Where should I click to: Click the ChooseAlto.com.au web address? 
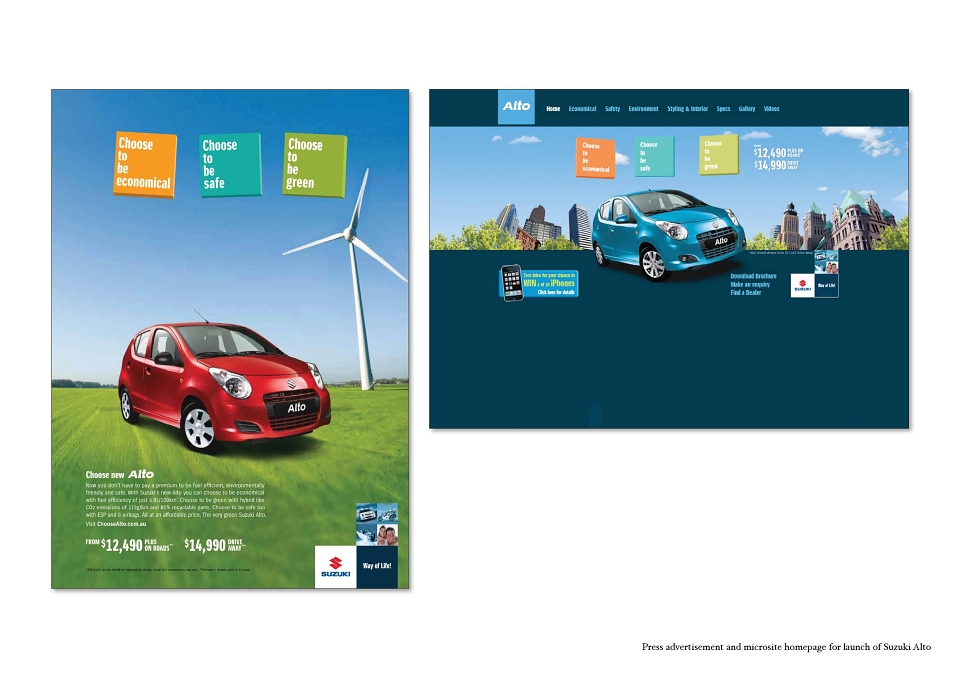pos(122,524)
